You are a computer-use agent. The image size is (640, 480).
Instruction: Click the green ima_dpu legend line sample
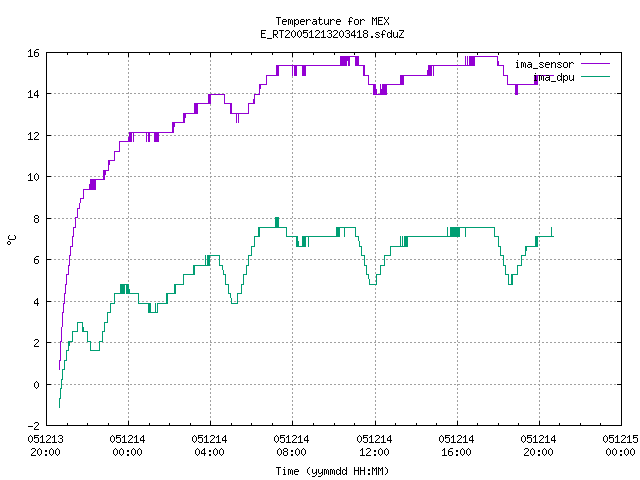tap(595, 77)
